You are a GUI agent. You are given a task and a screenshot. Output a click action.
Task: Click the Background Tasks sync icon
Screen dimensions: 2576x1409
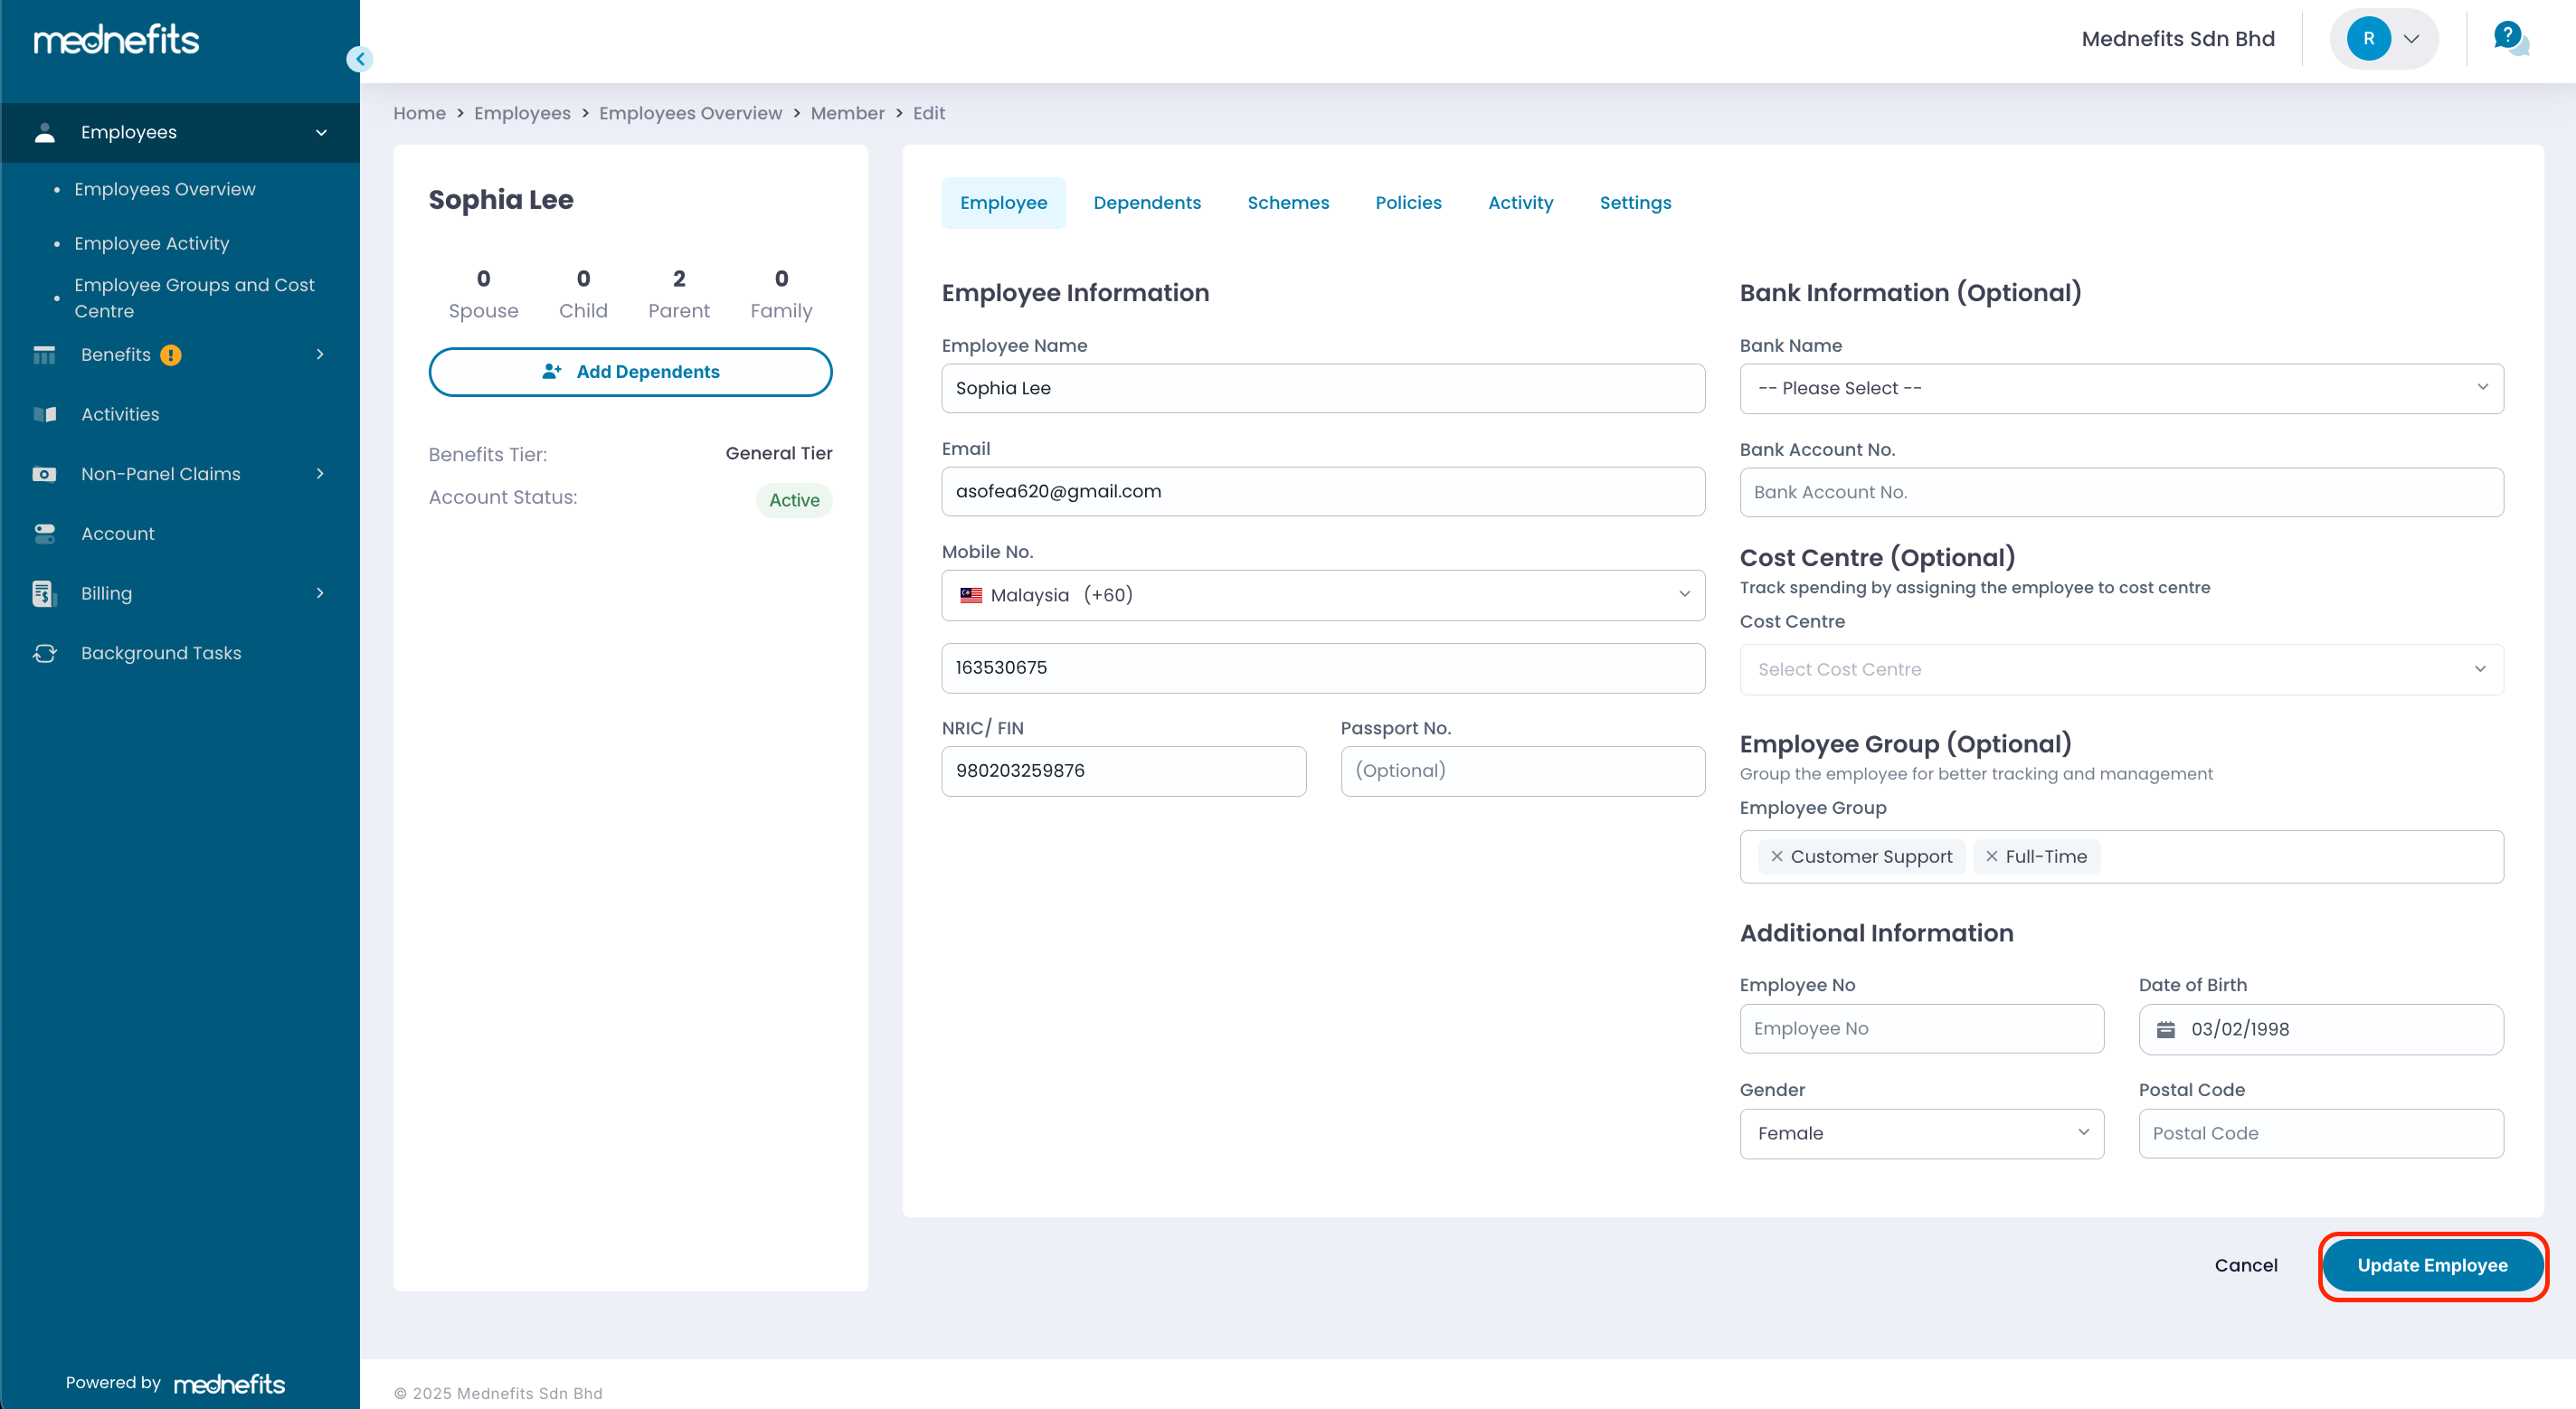click(x=45, y=653)
